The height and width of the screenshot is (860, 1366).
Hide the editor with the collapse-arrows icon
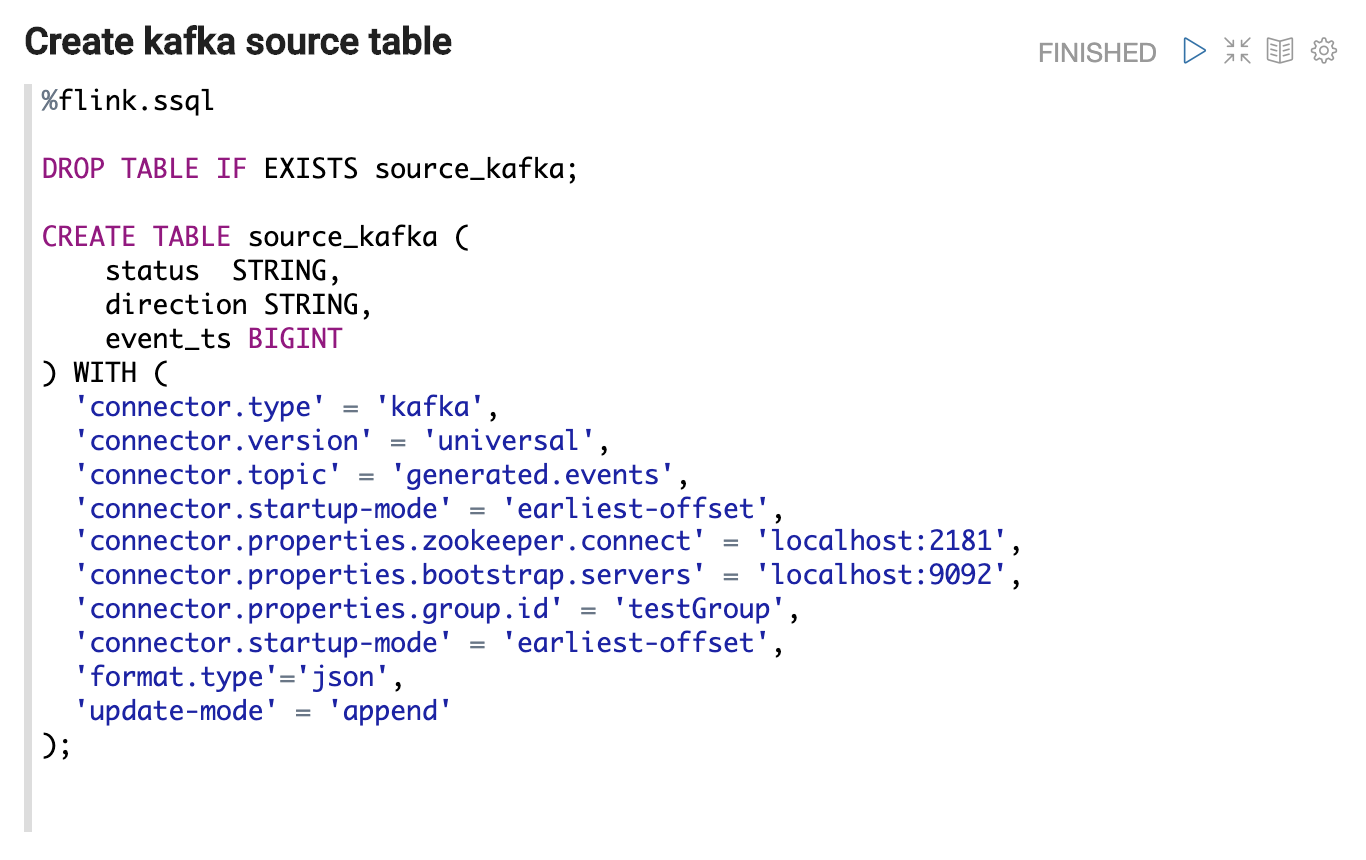click(1237, 51)
